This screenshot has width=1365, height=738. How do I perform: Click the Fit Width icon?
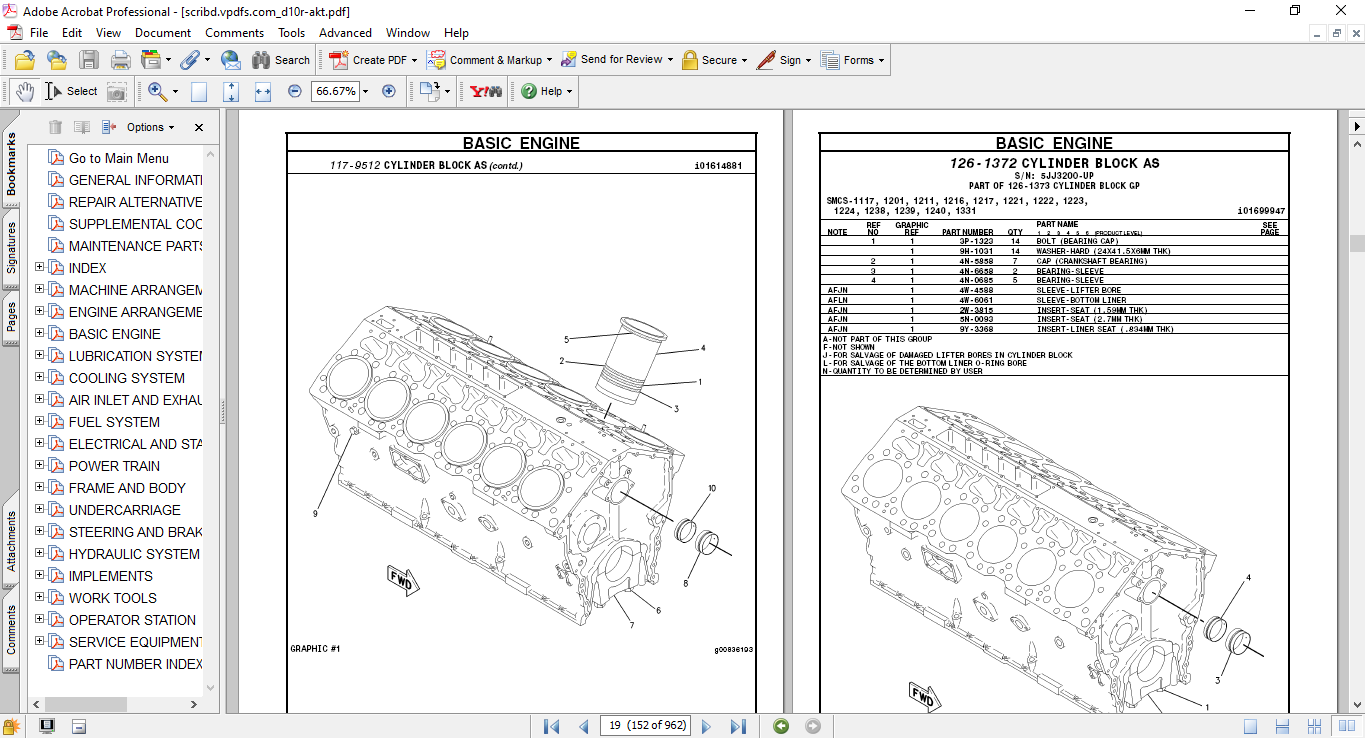click(x=263, y=91)
